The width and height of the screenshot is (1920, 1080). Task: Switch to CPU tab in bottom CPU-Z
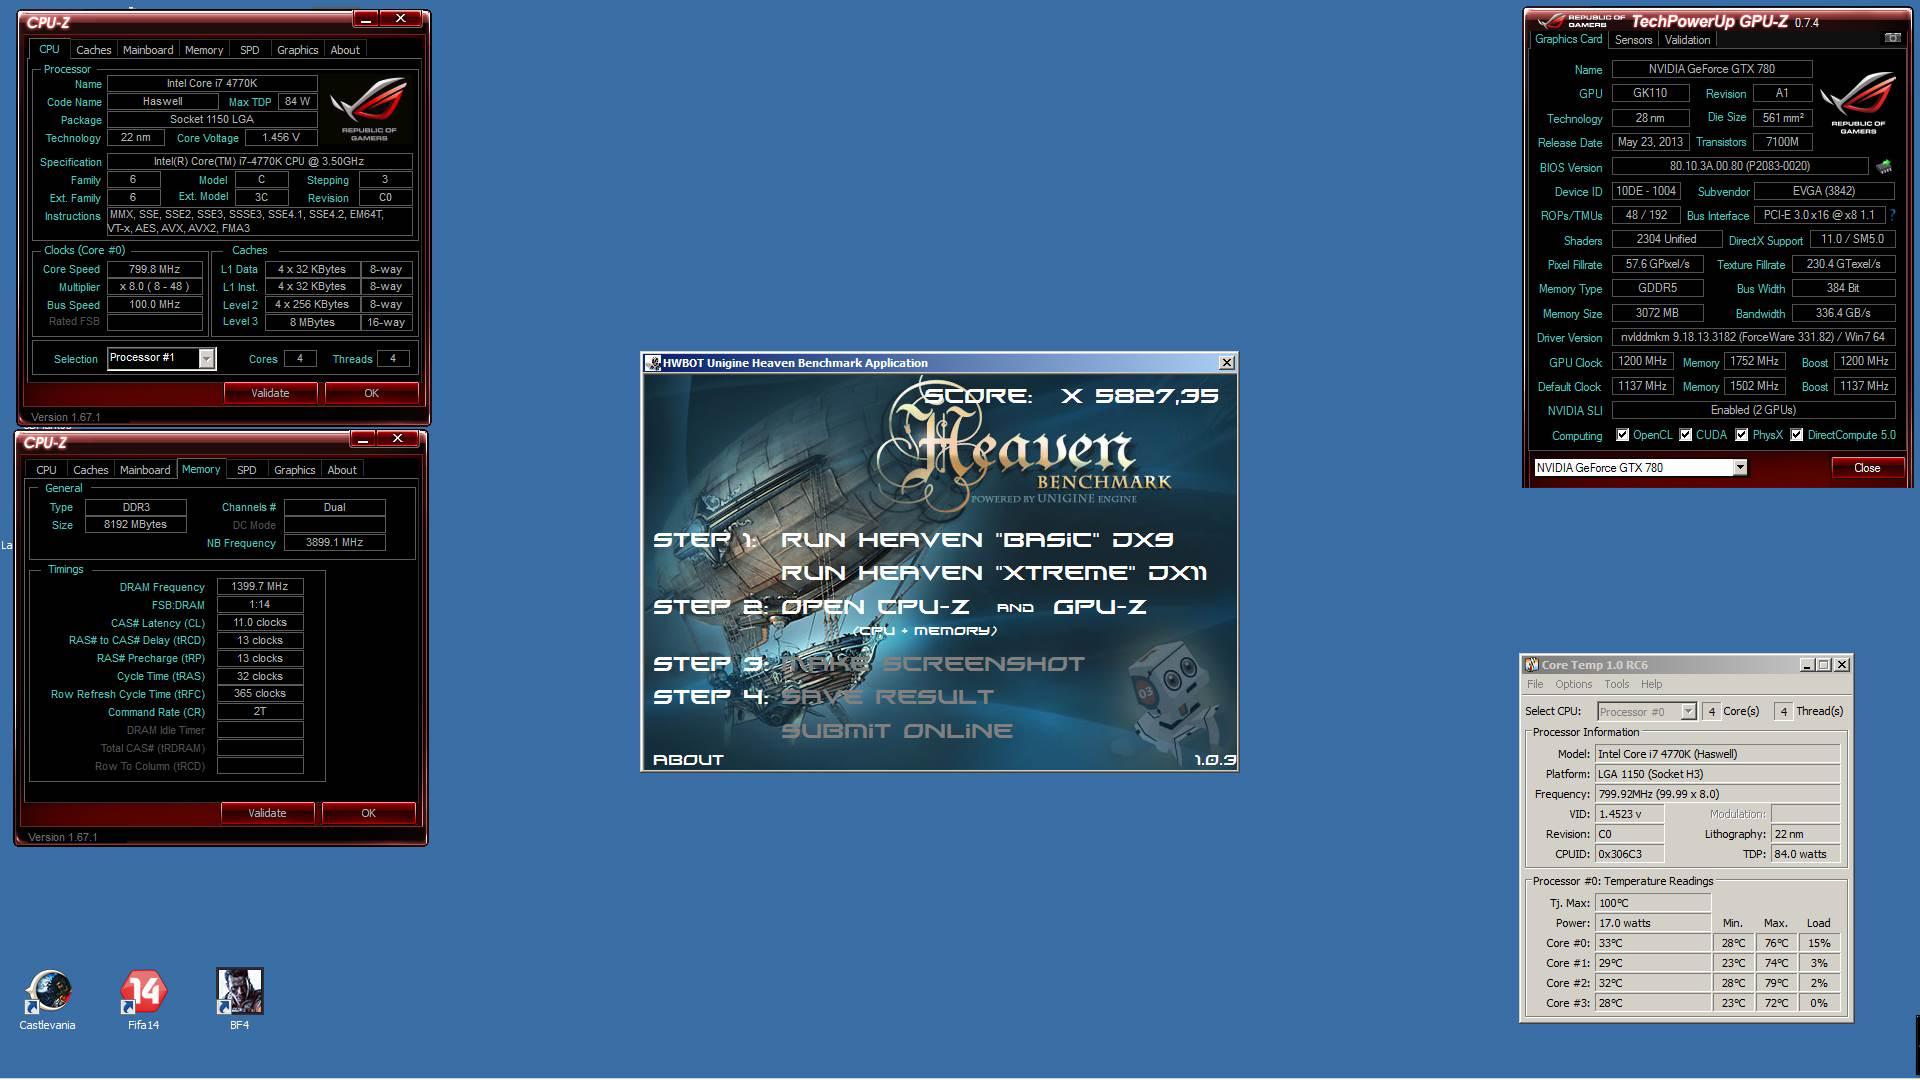tap(46, 470)
